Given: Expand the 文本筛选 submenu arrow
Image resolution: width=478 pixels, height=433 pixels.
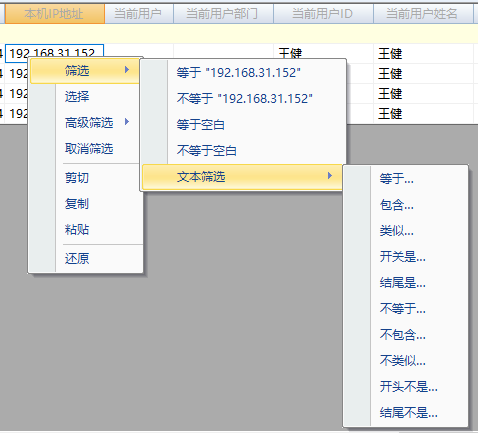Looking at the screenshot, I should (x=330, y=175).
